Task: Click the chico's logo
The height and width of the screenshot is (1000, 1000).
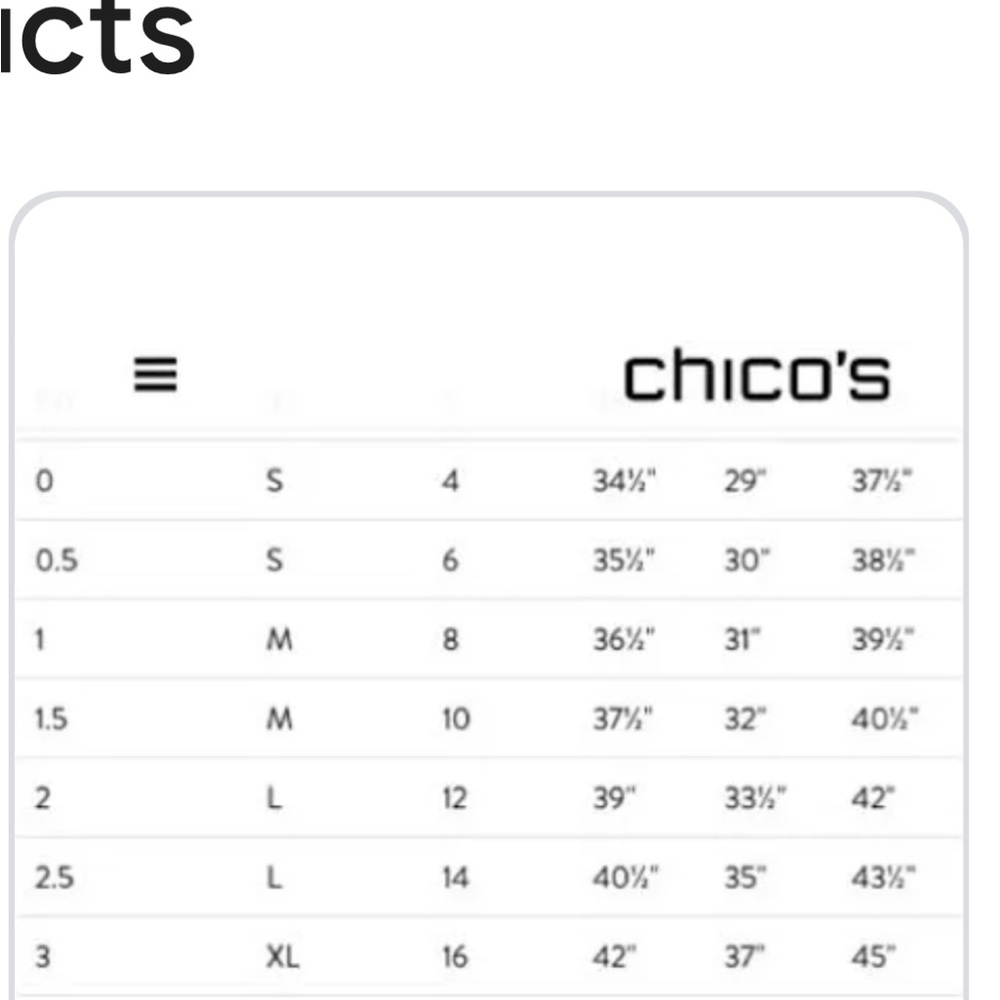Action: pos(756,377)
